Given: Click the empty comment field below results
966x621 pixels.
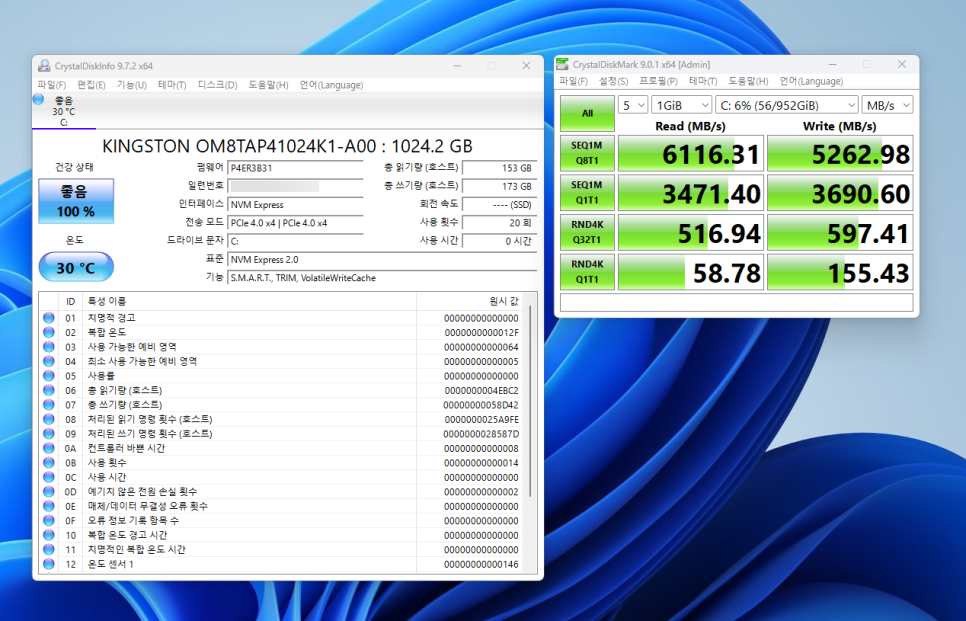Looking at the screenshot, I should [x=736, y=302].
